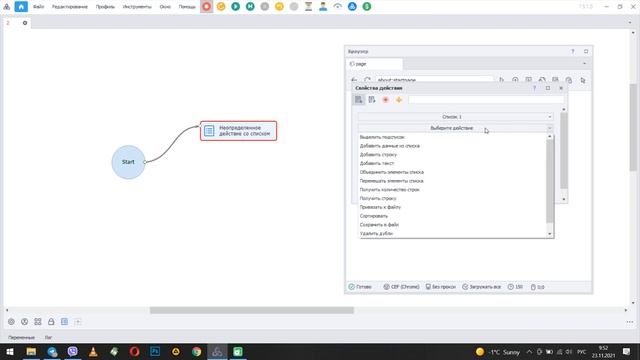Viewport: 640px width, 360px height.
Task: Open the Лог bottom tab
Action: (x=48, y=338)
